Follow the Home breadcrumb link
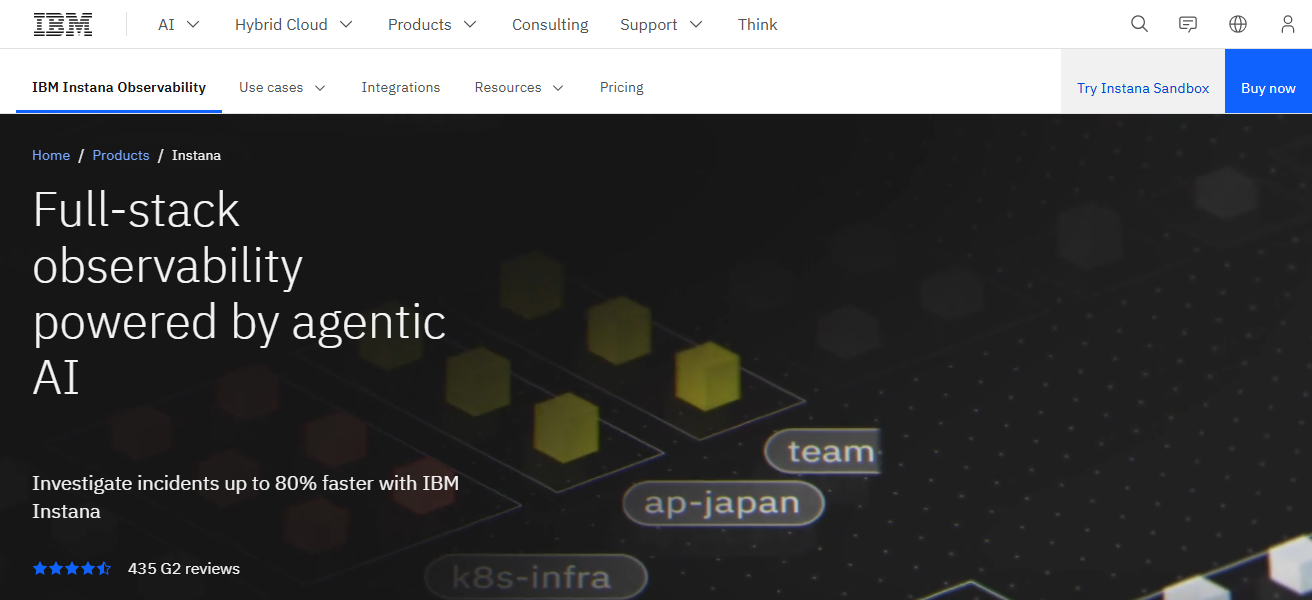Viewport: 1312px width, 600px height. click(x=51, y=155)
